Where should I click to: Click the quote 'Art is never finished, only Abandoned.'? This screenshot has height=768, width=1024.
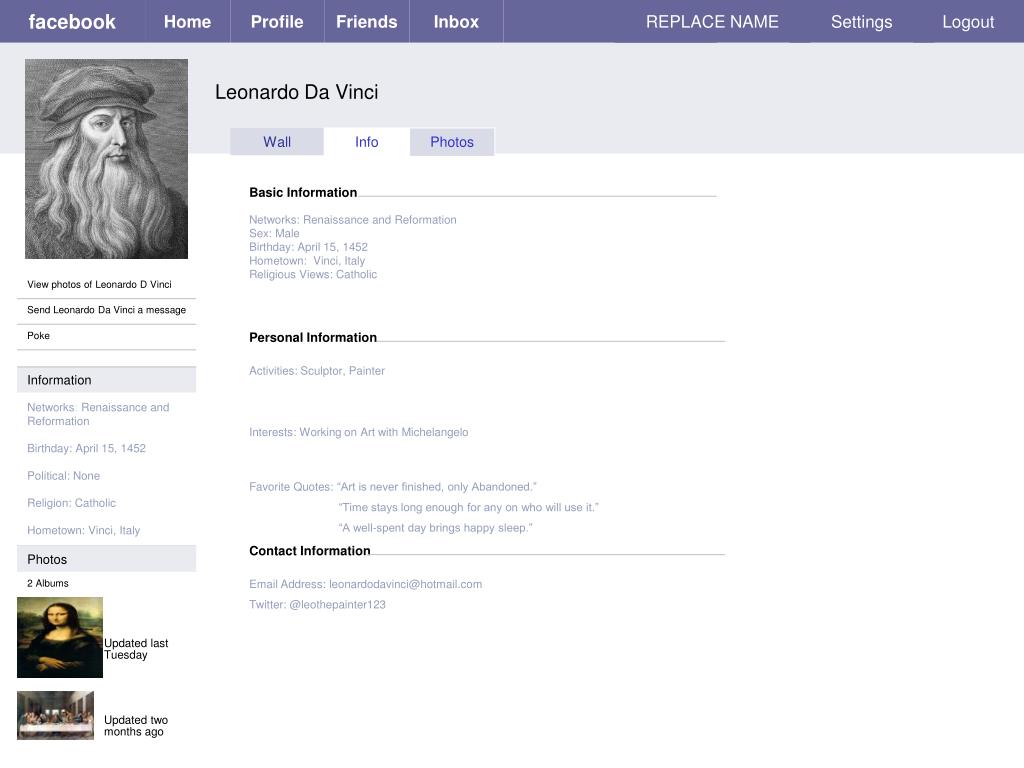click(436, 487)
